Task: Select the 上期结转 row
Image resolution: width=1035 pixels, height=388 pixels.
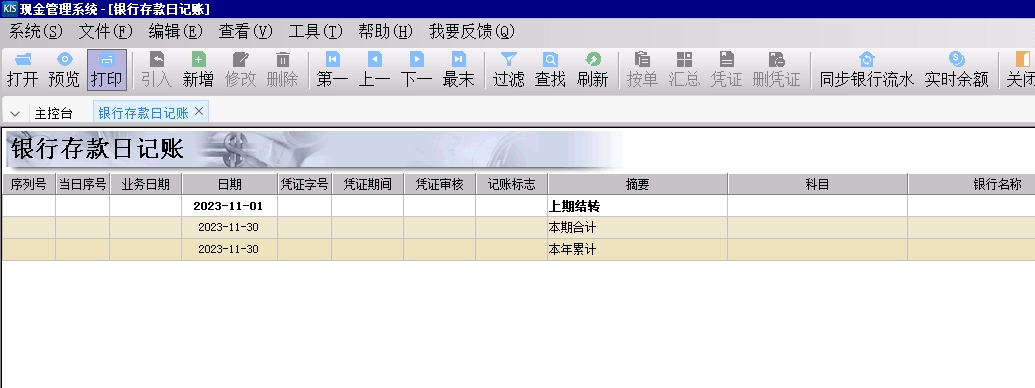Action: 518,206
